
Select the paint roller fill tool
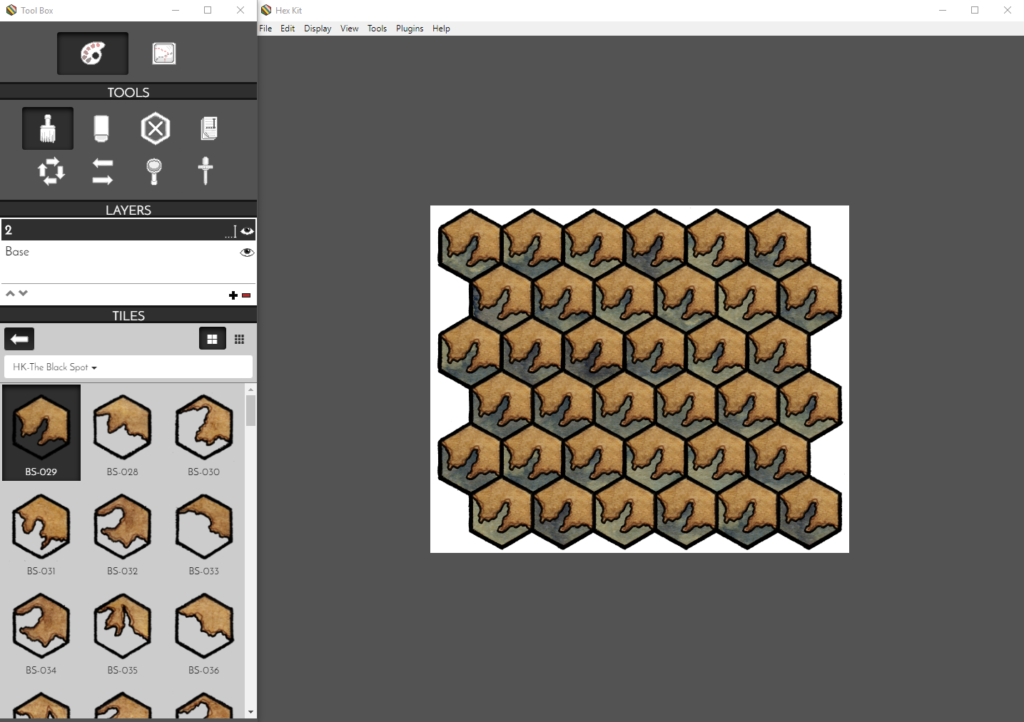click(101, 128)
